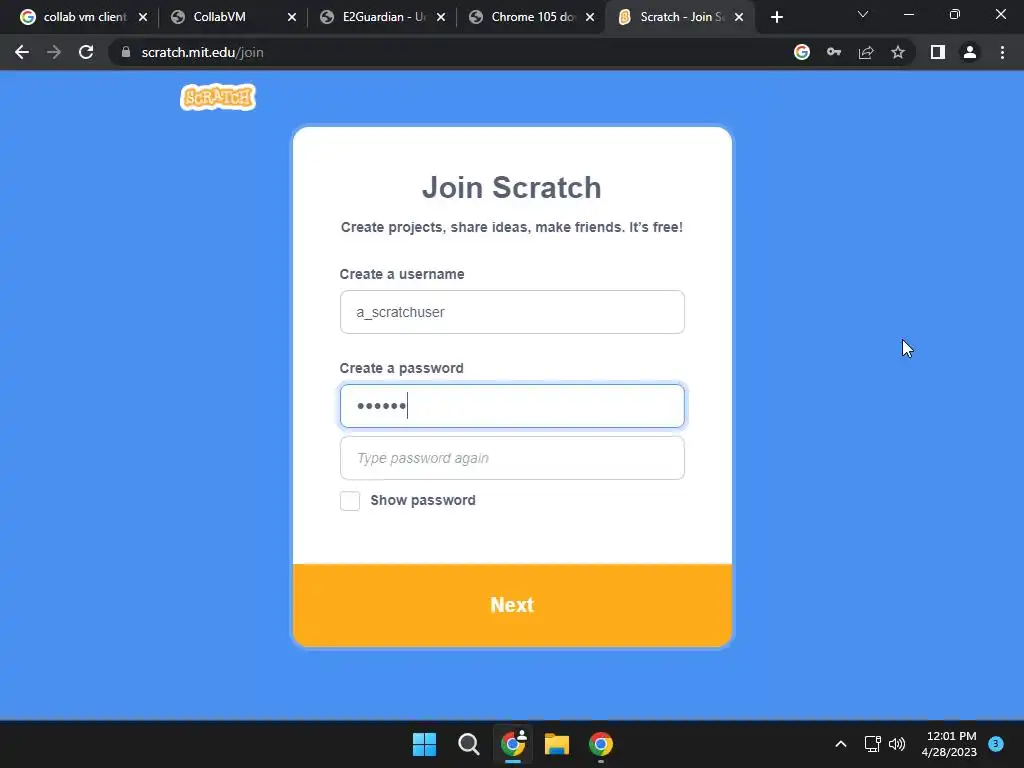This screenshot has height=768, width=1024.
Task: Enable the Show password checkbox
Action: click(350, 501)
